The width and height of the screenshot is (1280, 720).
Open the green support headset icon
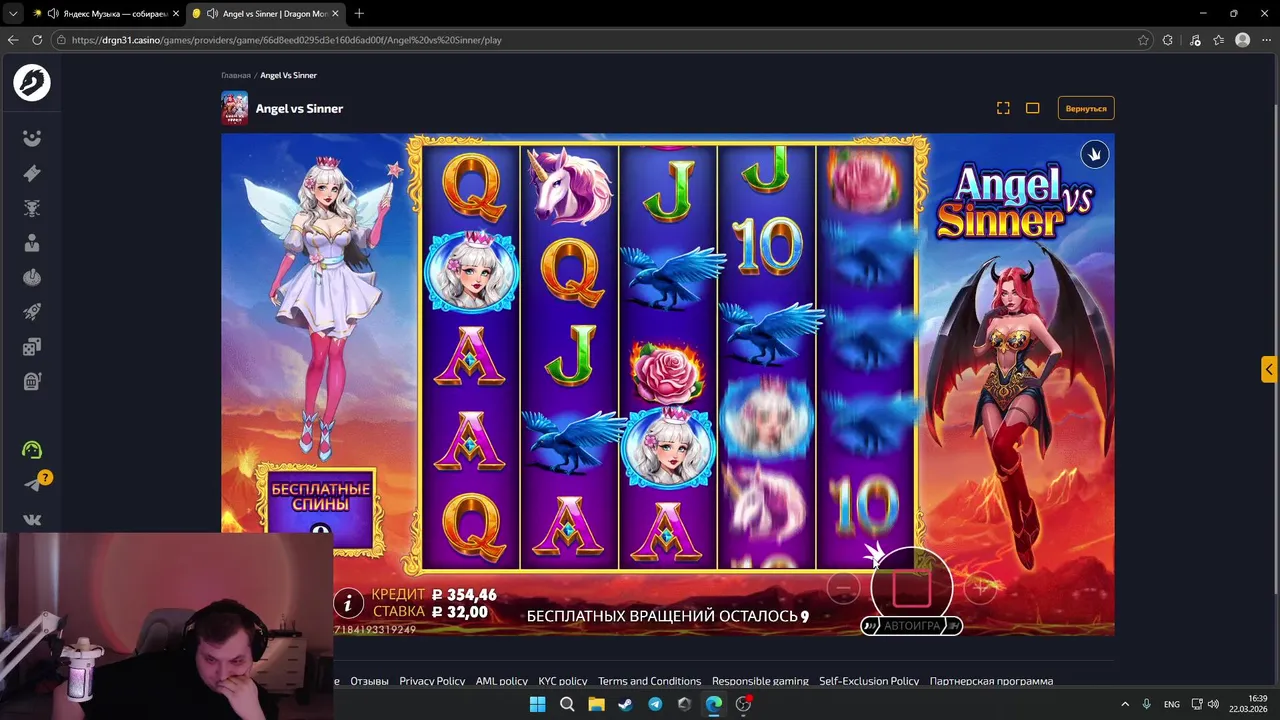click(32, 450)
